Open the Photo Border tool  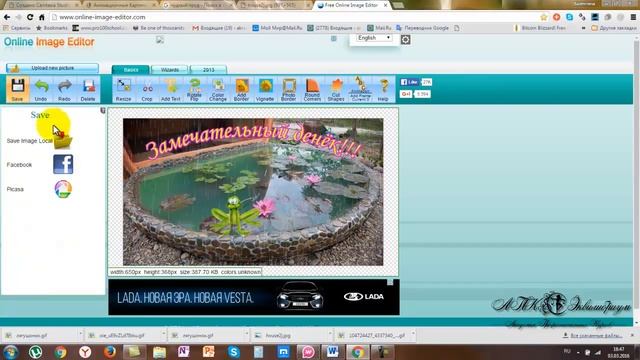click(289, 89)
